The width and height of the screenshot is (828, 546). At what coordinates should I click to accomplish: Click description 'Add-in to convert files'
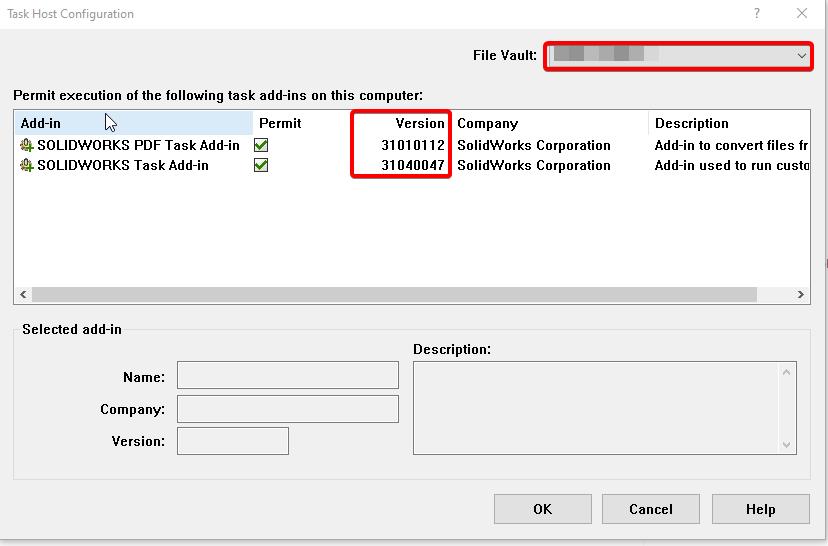pos(731,145)
